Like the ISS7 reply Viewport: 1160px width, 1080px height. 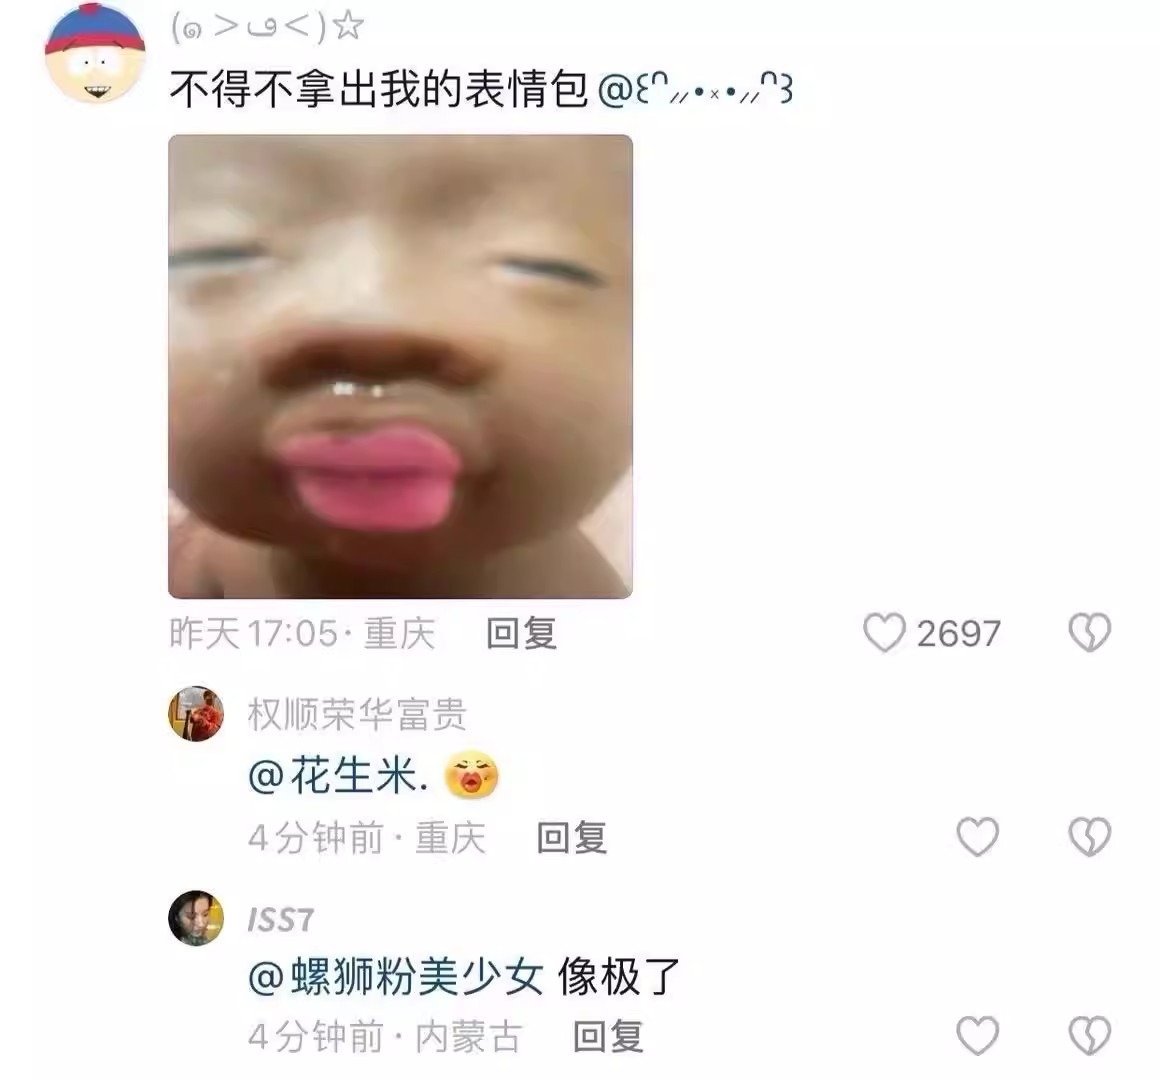978,1035
